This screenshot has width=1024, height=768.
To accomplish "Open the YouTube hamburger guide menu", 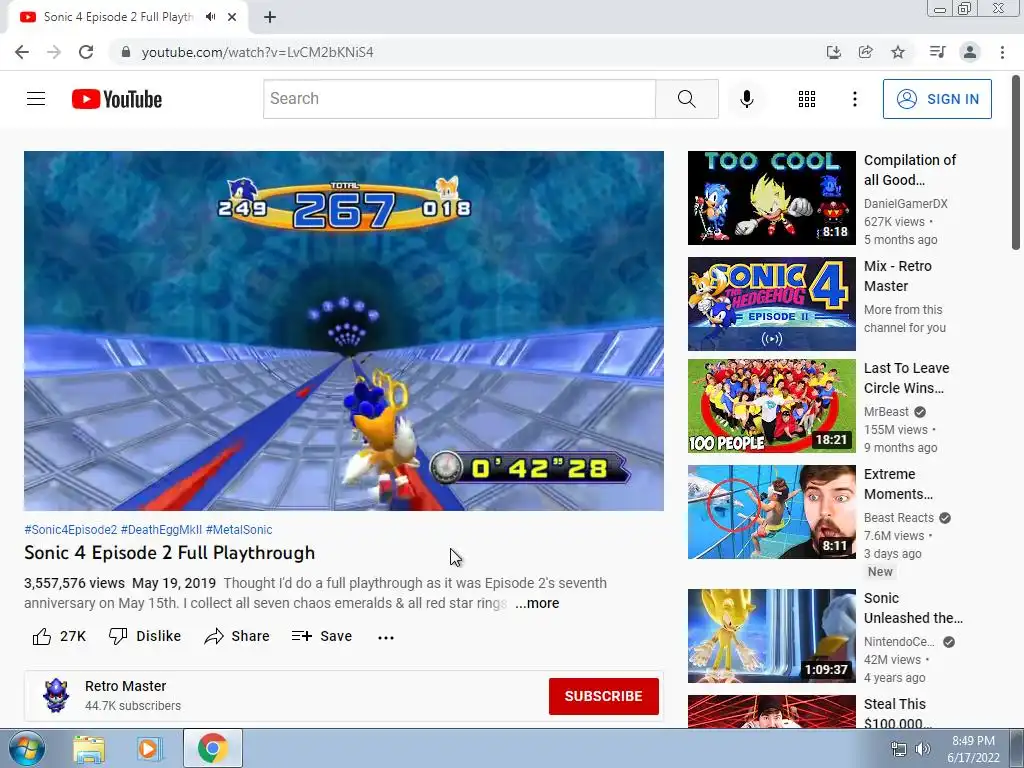I will tap(36, 99).
